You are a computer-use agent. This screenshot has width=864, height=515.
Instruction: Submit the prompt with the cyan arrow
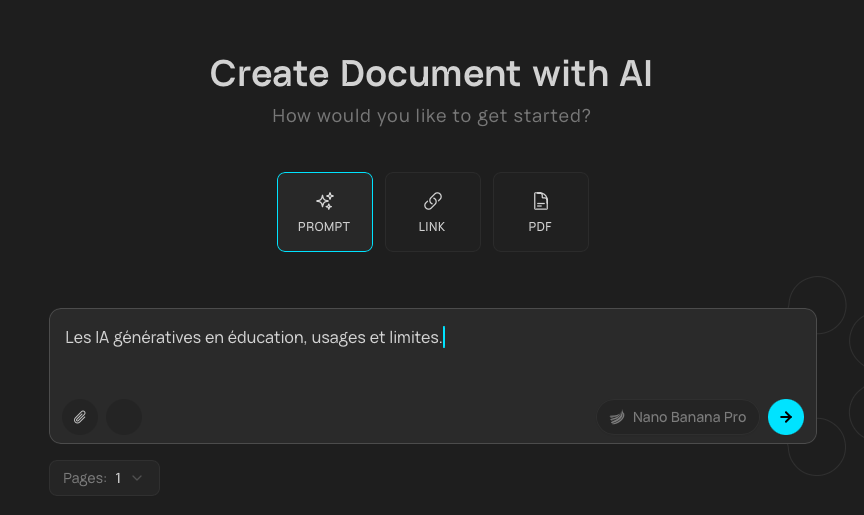pyautogui.click(x=785, y=417)
